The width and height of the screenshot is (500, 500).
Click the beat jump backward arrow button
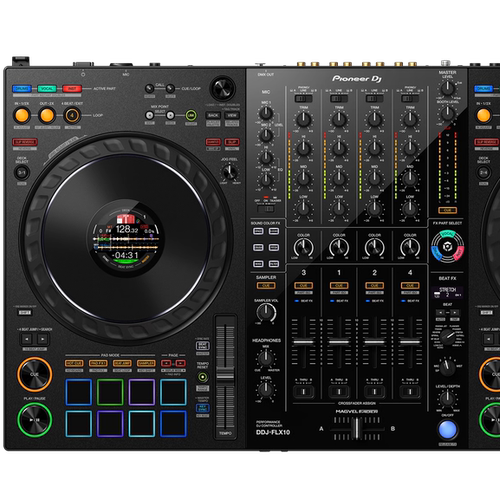tap(27, 339)
